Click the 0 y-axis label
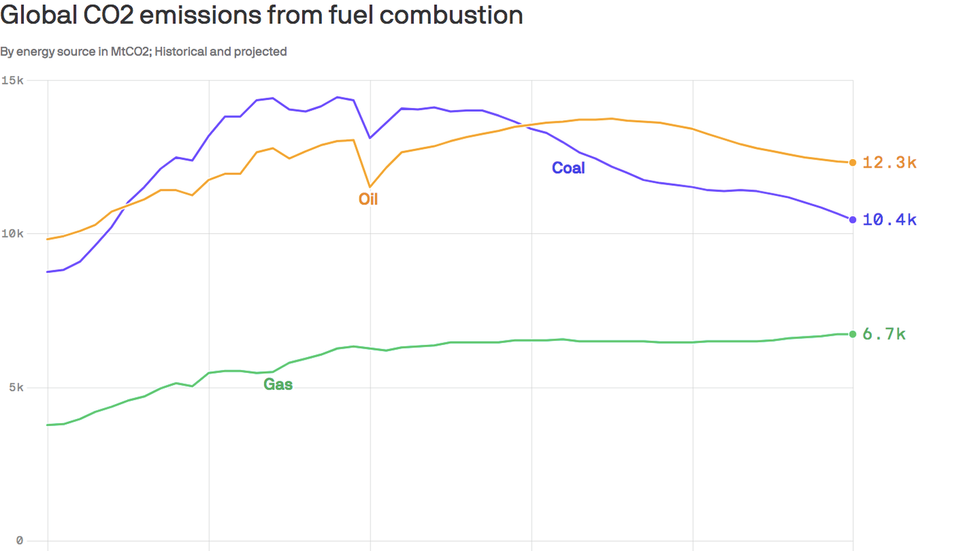Viewport: 980px width, 551px height. [19, 540]
